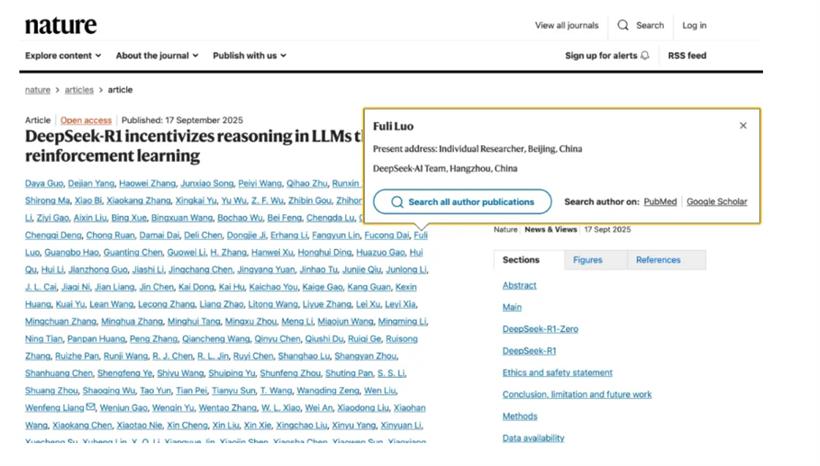Click author Junxiao Song

tap(207, 184)
